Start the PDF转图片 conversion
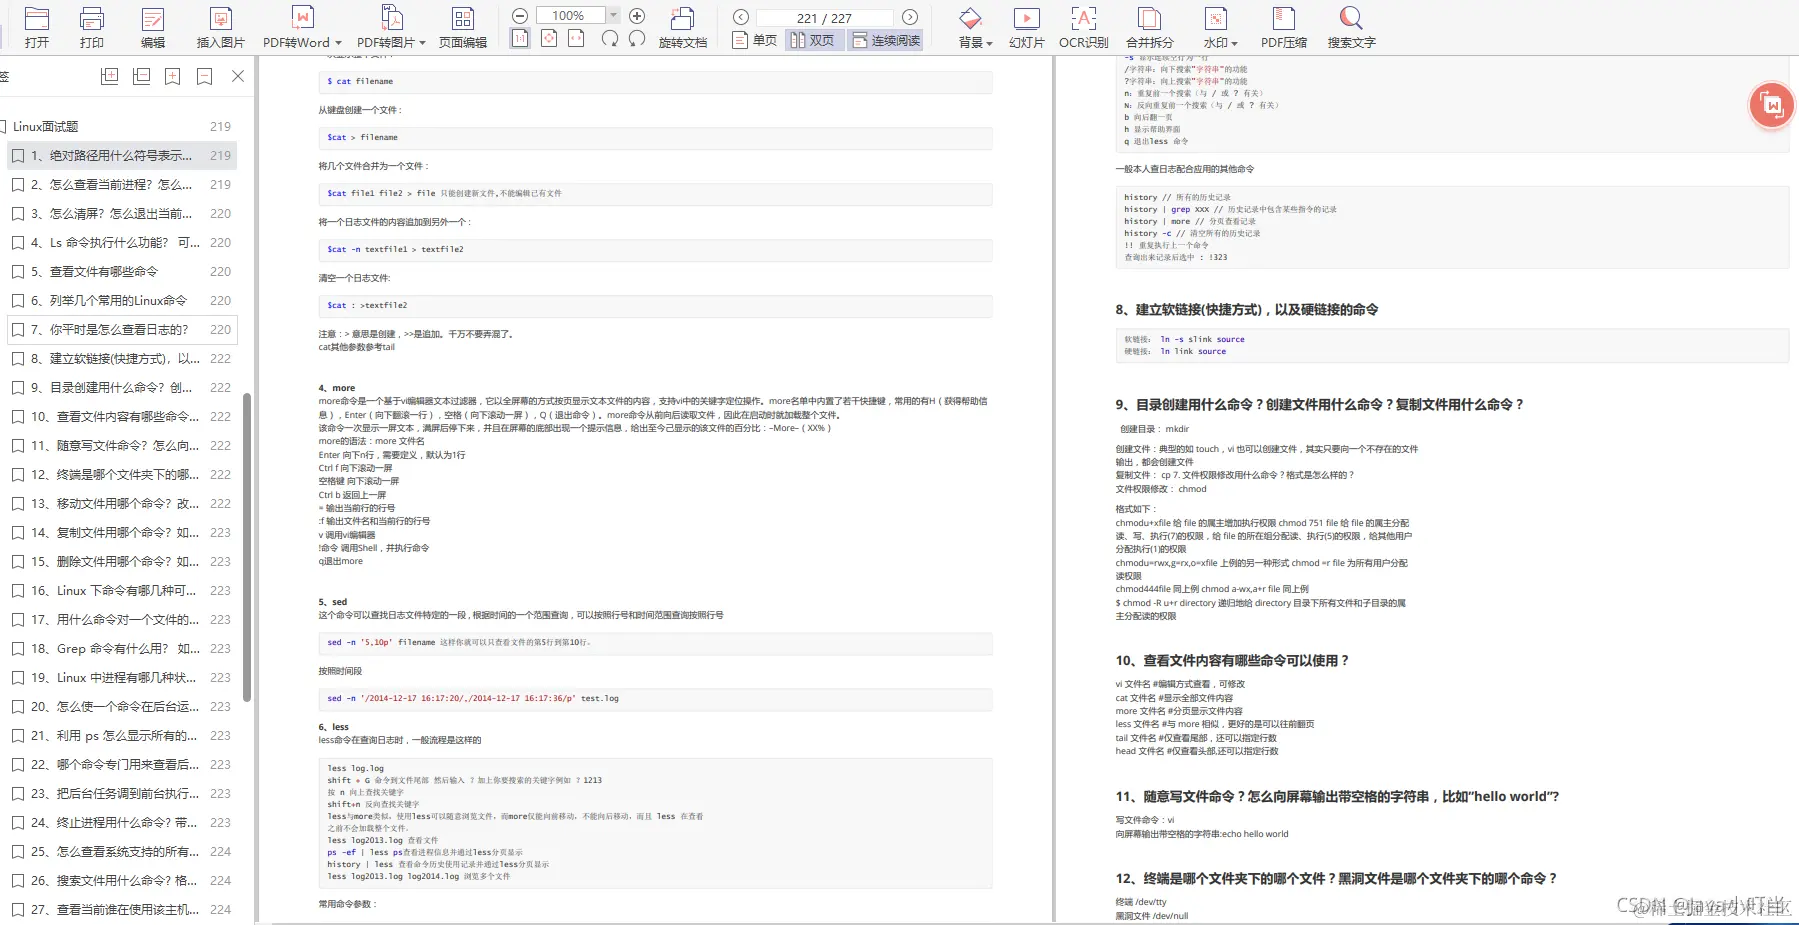The height and width of the screenshot is (925, 1799). 385,27
